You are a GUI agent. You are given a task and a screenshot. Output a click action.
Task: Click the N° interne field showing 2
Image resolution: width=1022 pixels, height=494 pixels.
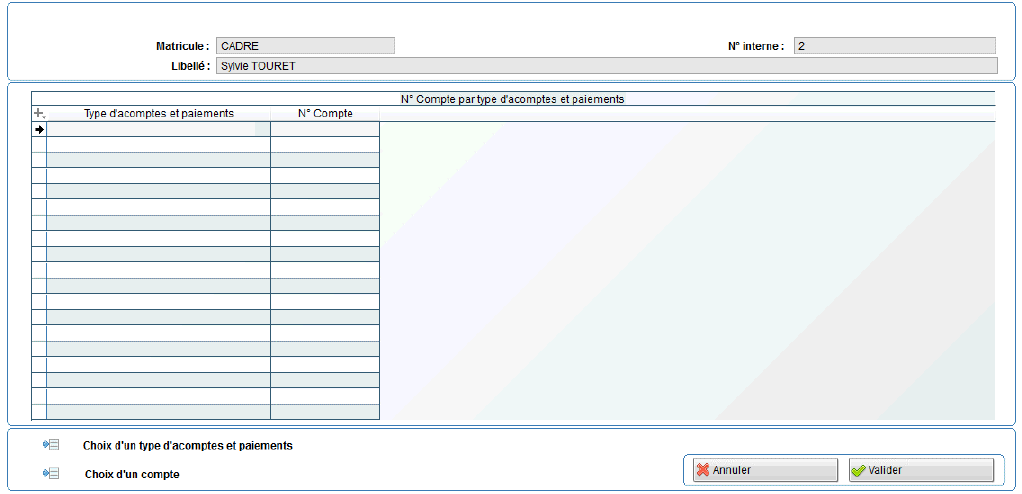click(895, 46)
